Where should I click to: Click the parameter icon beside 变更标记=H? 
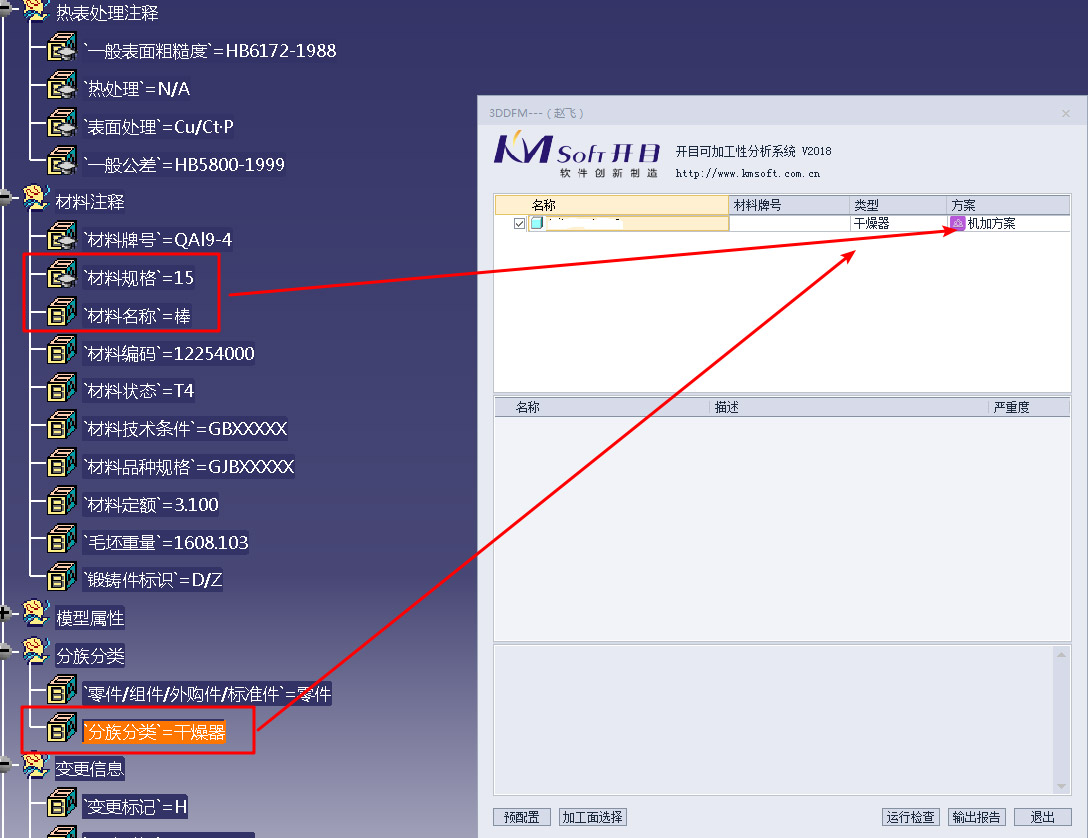point(61,804)
